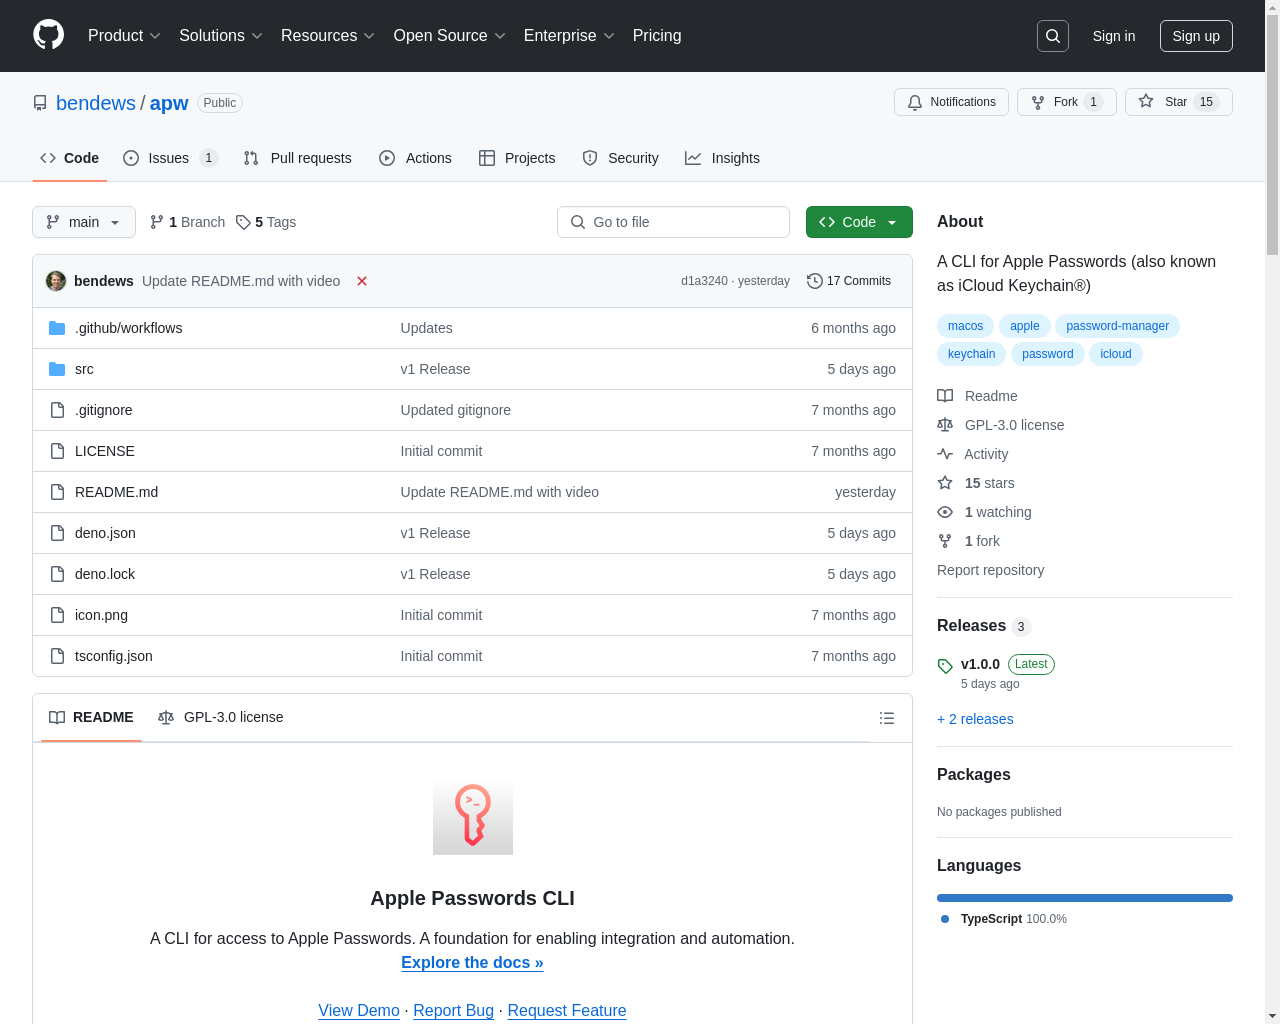The height and width of the screenshot is (1024, 1280).
Task: Click the LICENSE file icon
Action: click(x=57, y=451)
